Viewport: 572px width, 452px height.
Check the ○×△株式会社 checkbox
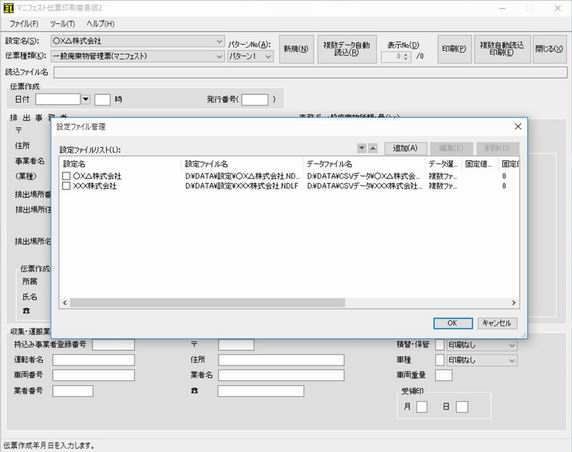[66, 176]
